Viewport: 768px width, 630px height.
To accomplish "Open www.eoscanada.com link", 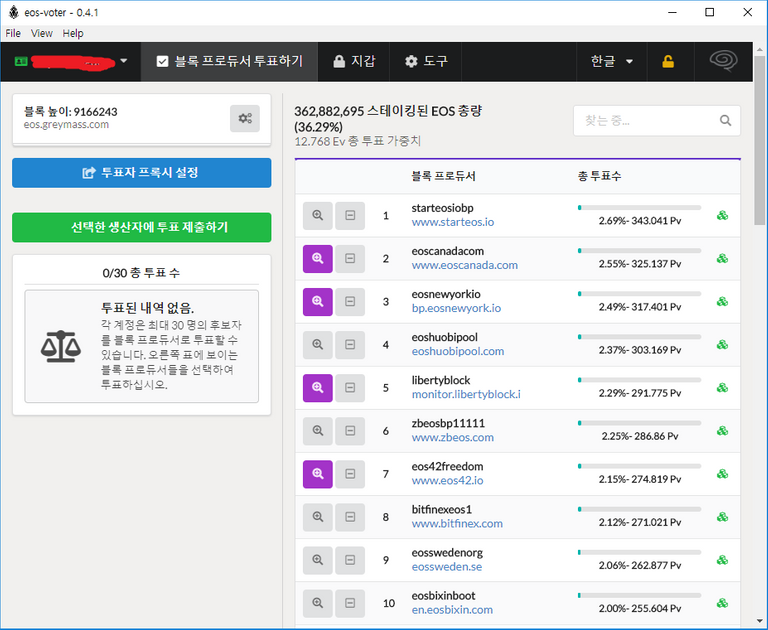I will [x=464, y=266].
